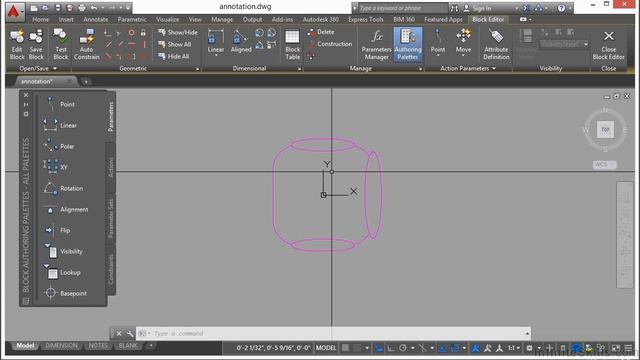Image resolution: width=640 pixels, height=360 pixels.
Task: Click Show All constraints
Action: click(x=175, y=44)
